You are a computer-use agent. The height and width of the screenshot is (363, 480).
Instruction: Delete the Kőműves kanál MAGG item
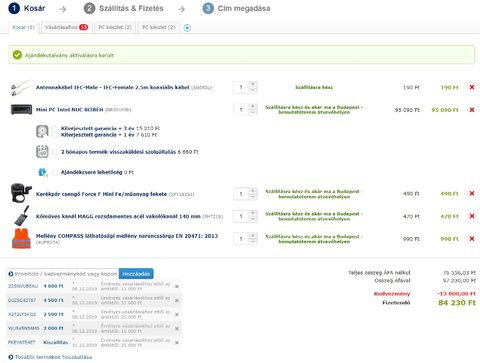[472, 216]
